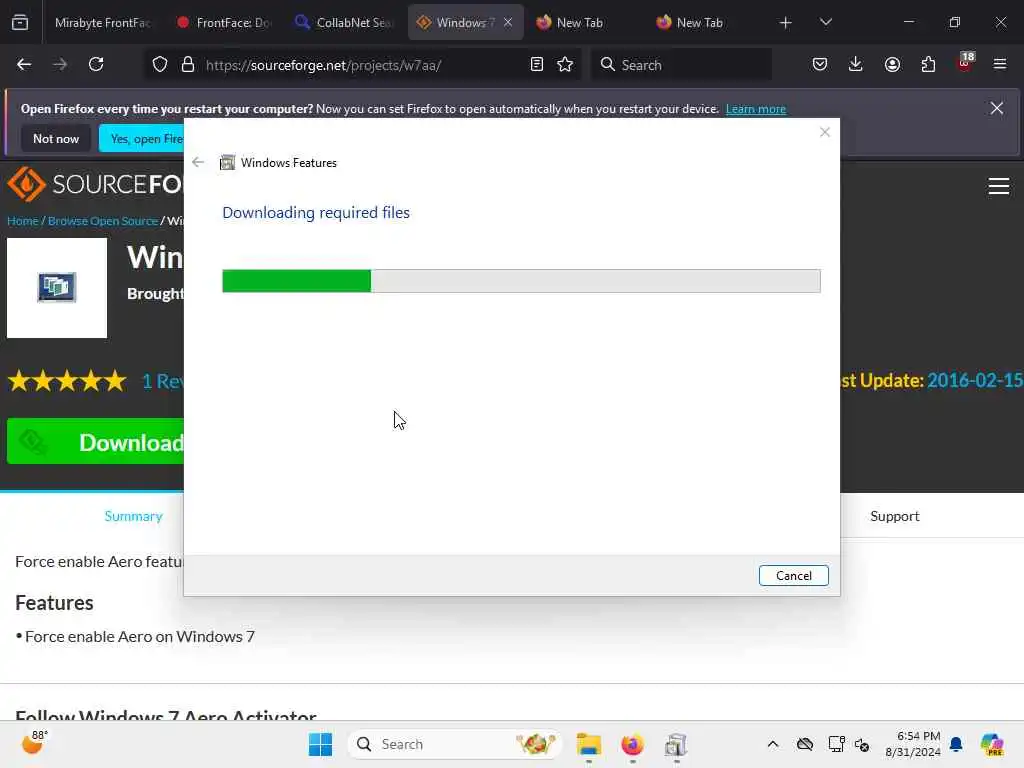The height and width of the screenshot is (768, 1024).
Task: Save page to Pocket
Action: click(x=820, y=65)
